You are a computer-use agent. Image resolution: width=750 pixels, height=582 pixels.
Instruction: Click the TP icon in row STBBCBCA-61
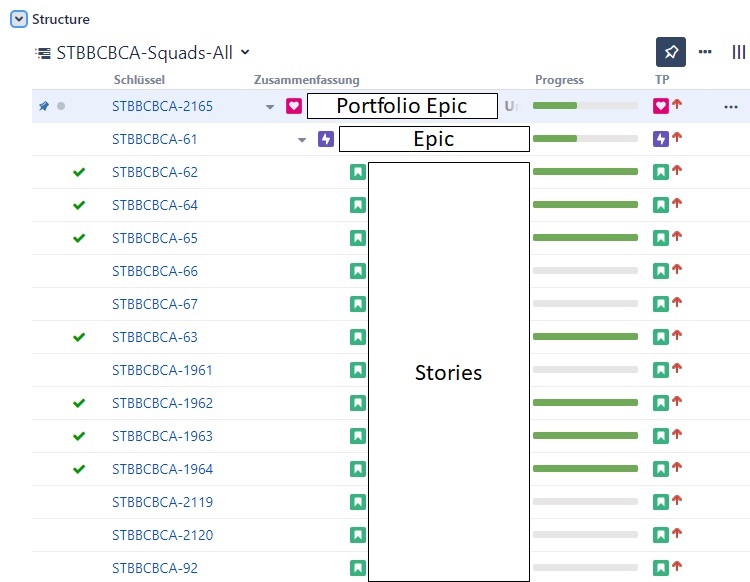tap(661, 139)
